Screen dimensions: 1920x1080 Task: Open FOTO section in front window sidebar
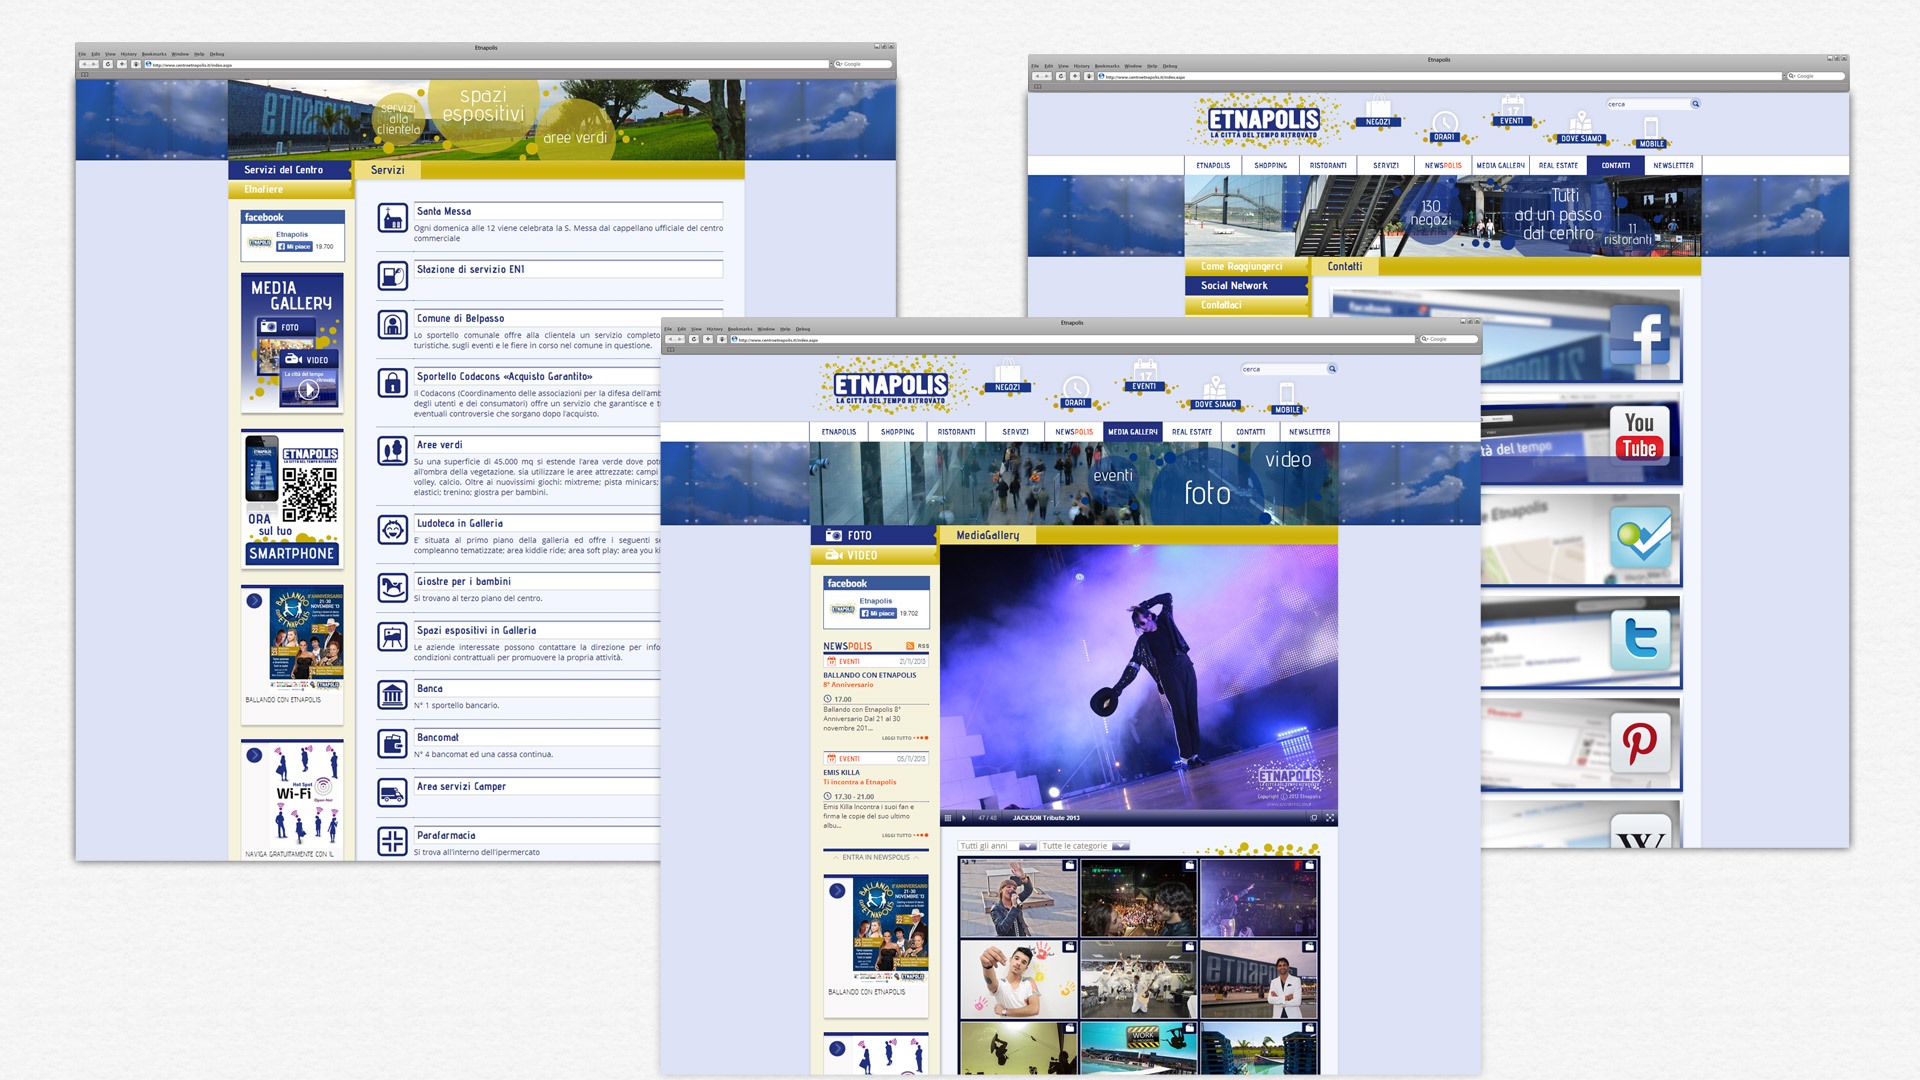click(874, 536)
